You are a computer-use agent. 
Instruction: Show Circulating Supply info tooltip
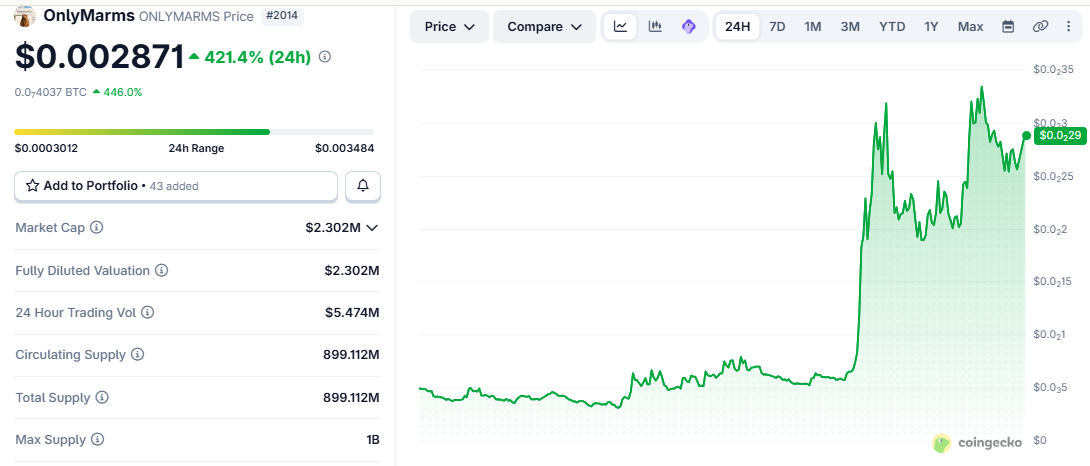tap(138, 355)
